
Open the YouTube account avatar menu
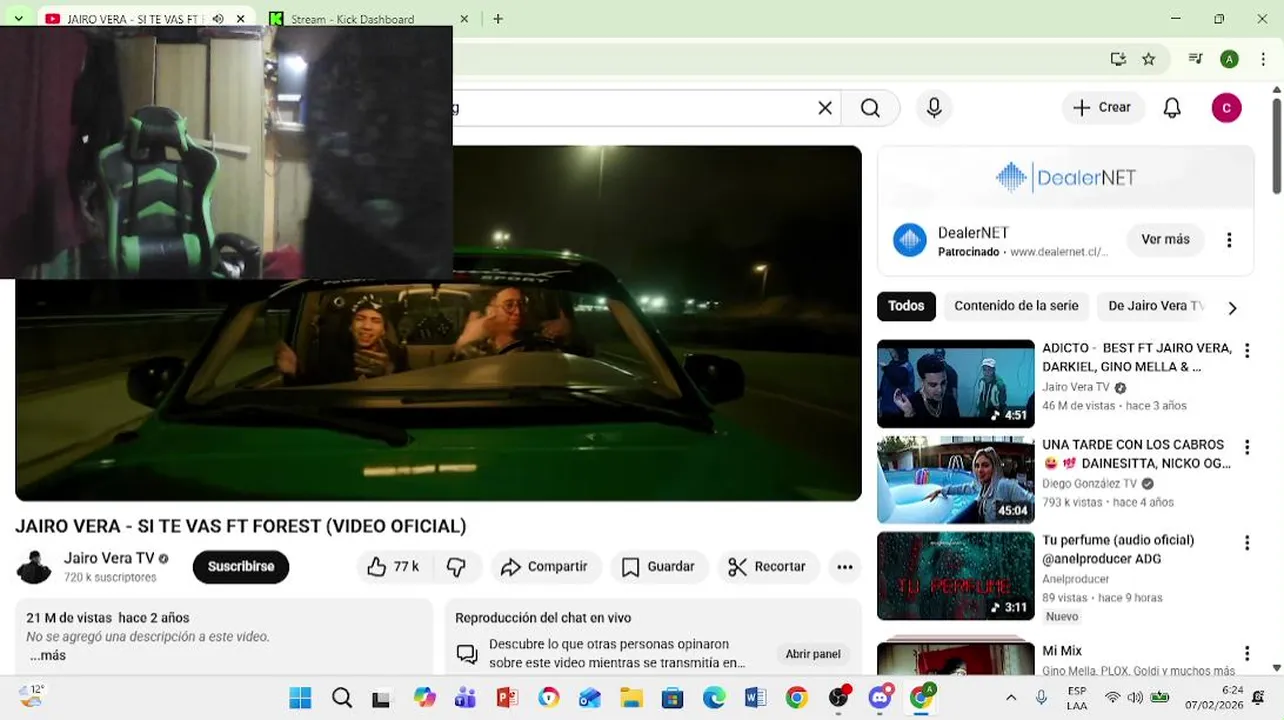pos(1226,108)
